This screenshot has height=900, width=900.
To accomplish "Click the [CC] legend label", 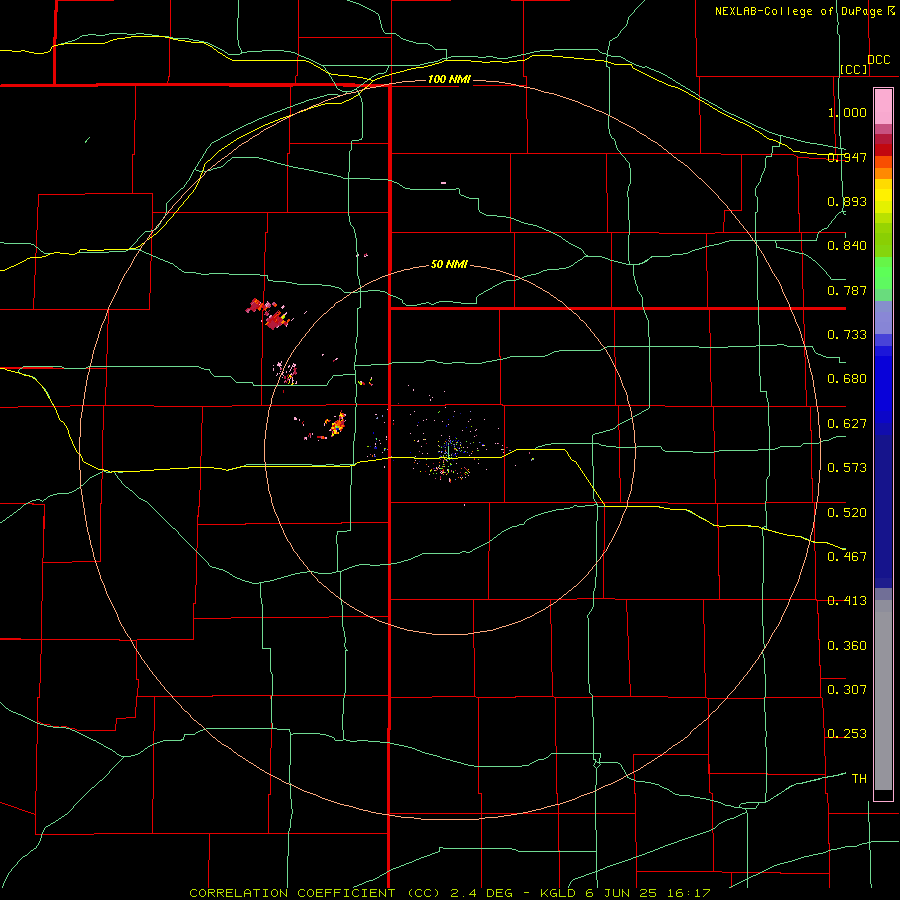I will coord(854,69).
